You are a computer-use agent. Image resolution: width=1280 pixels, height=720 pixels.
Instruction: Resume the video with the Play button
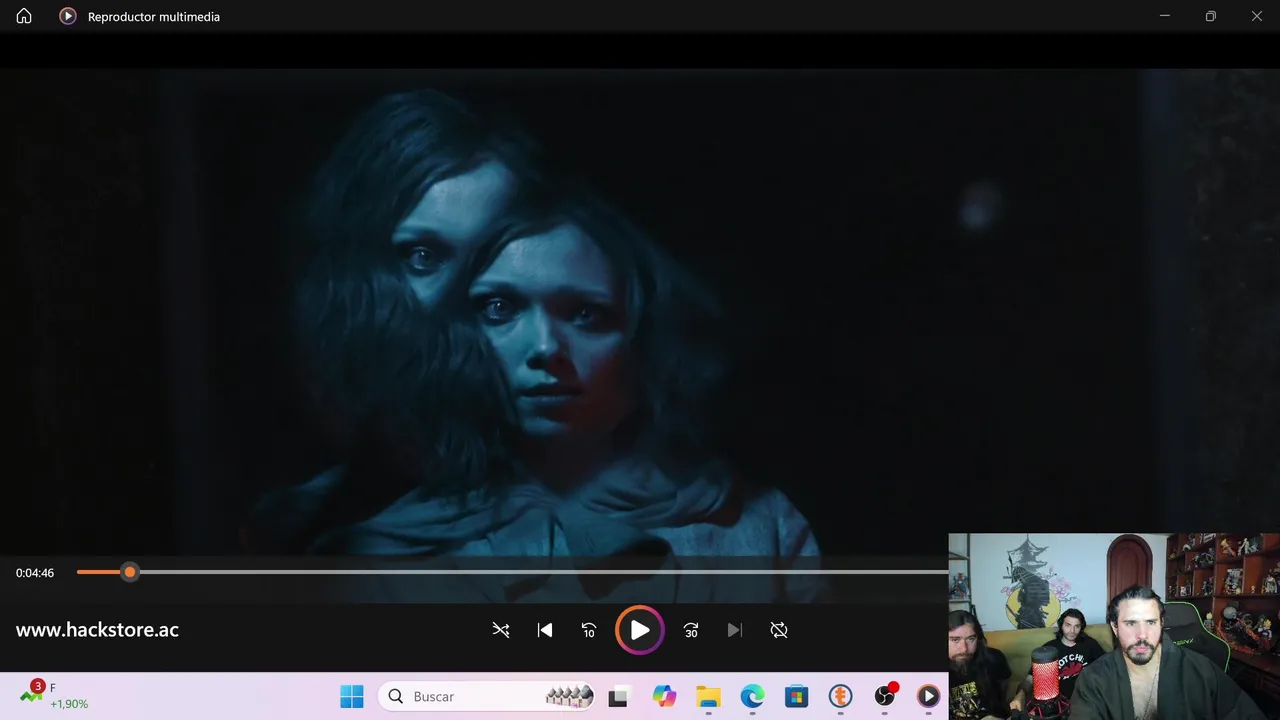[x=640, y=630]
